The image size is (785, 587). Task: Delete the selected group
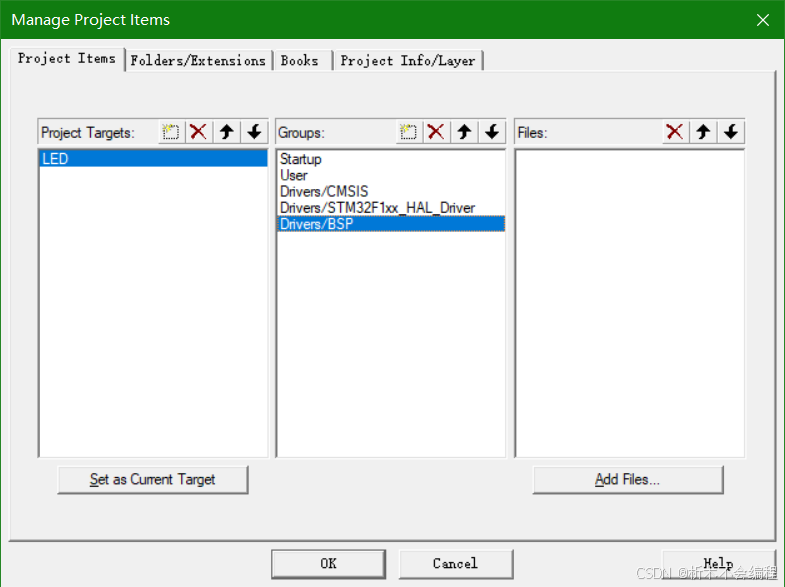point(436,132)
